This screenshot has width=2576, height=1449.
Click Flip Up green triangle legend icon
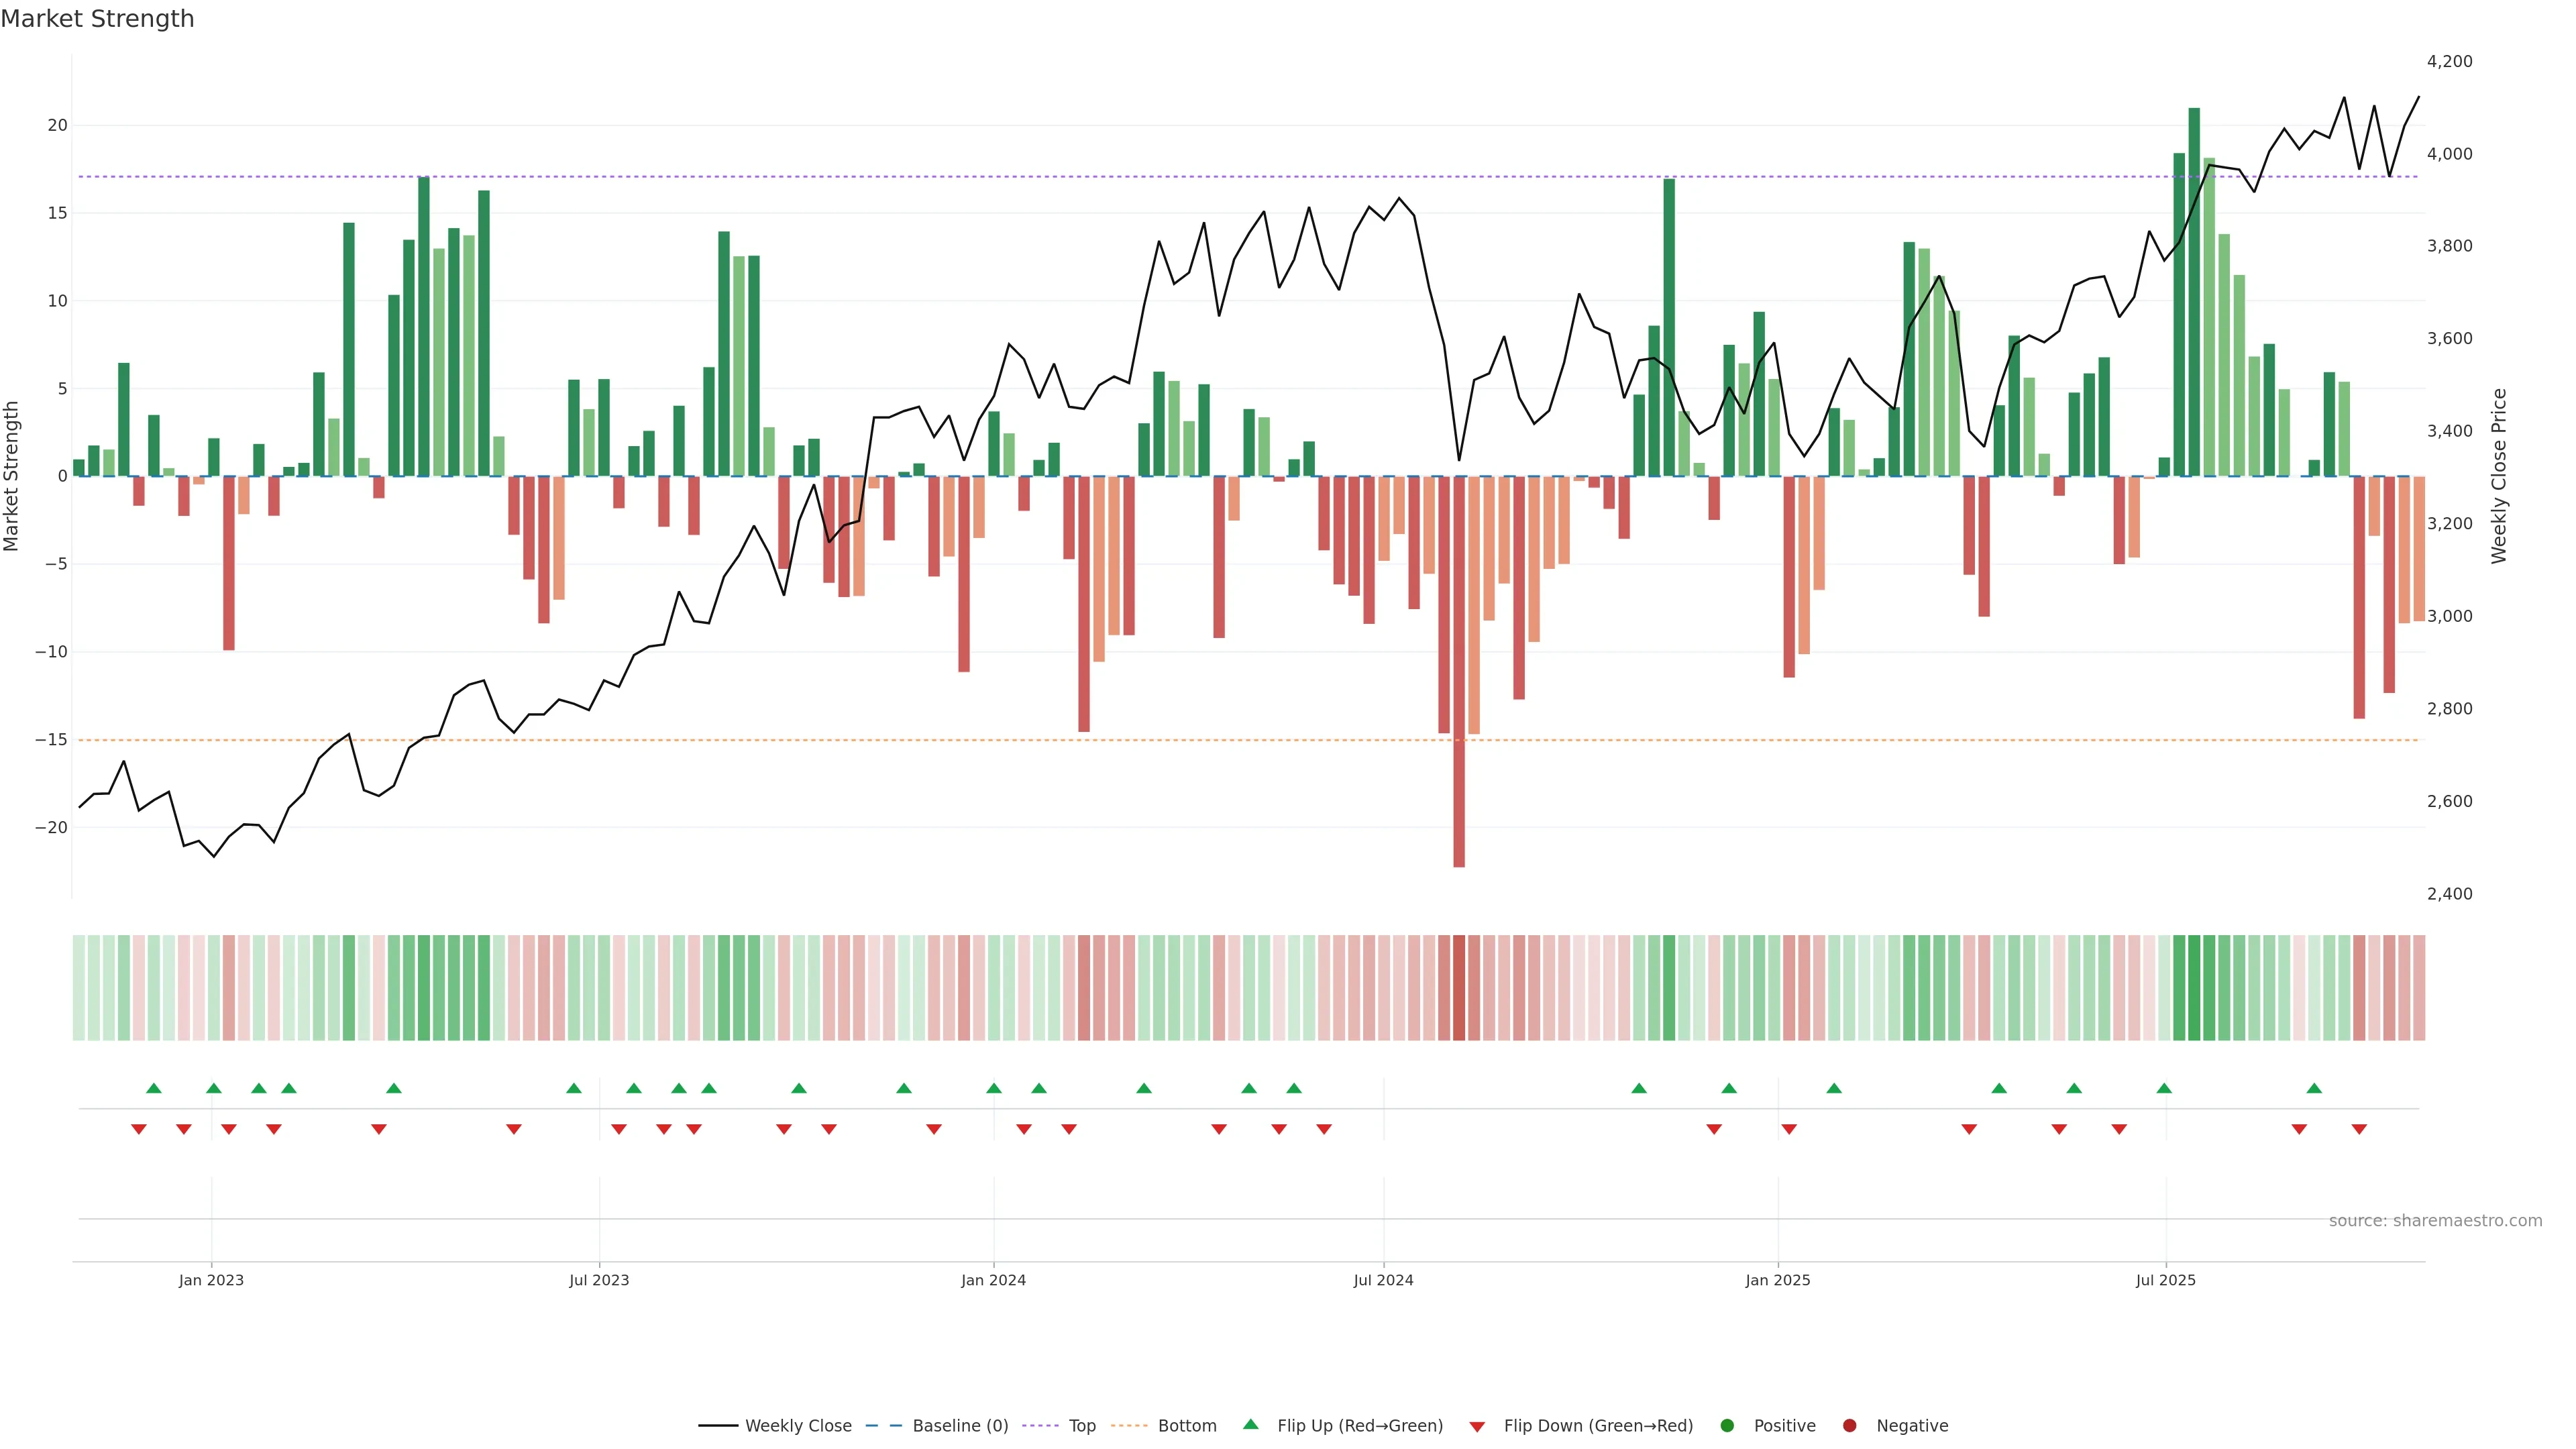point(1250,1425)
